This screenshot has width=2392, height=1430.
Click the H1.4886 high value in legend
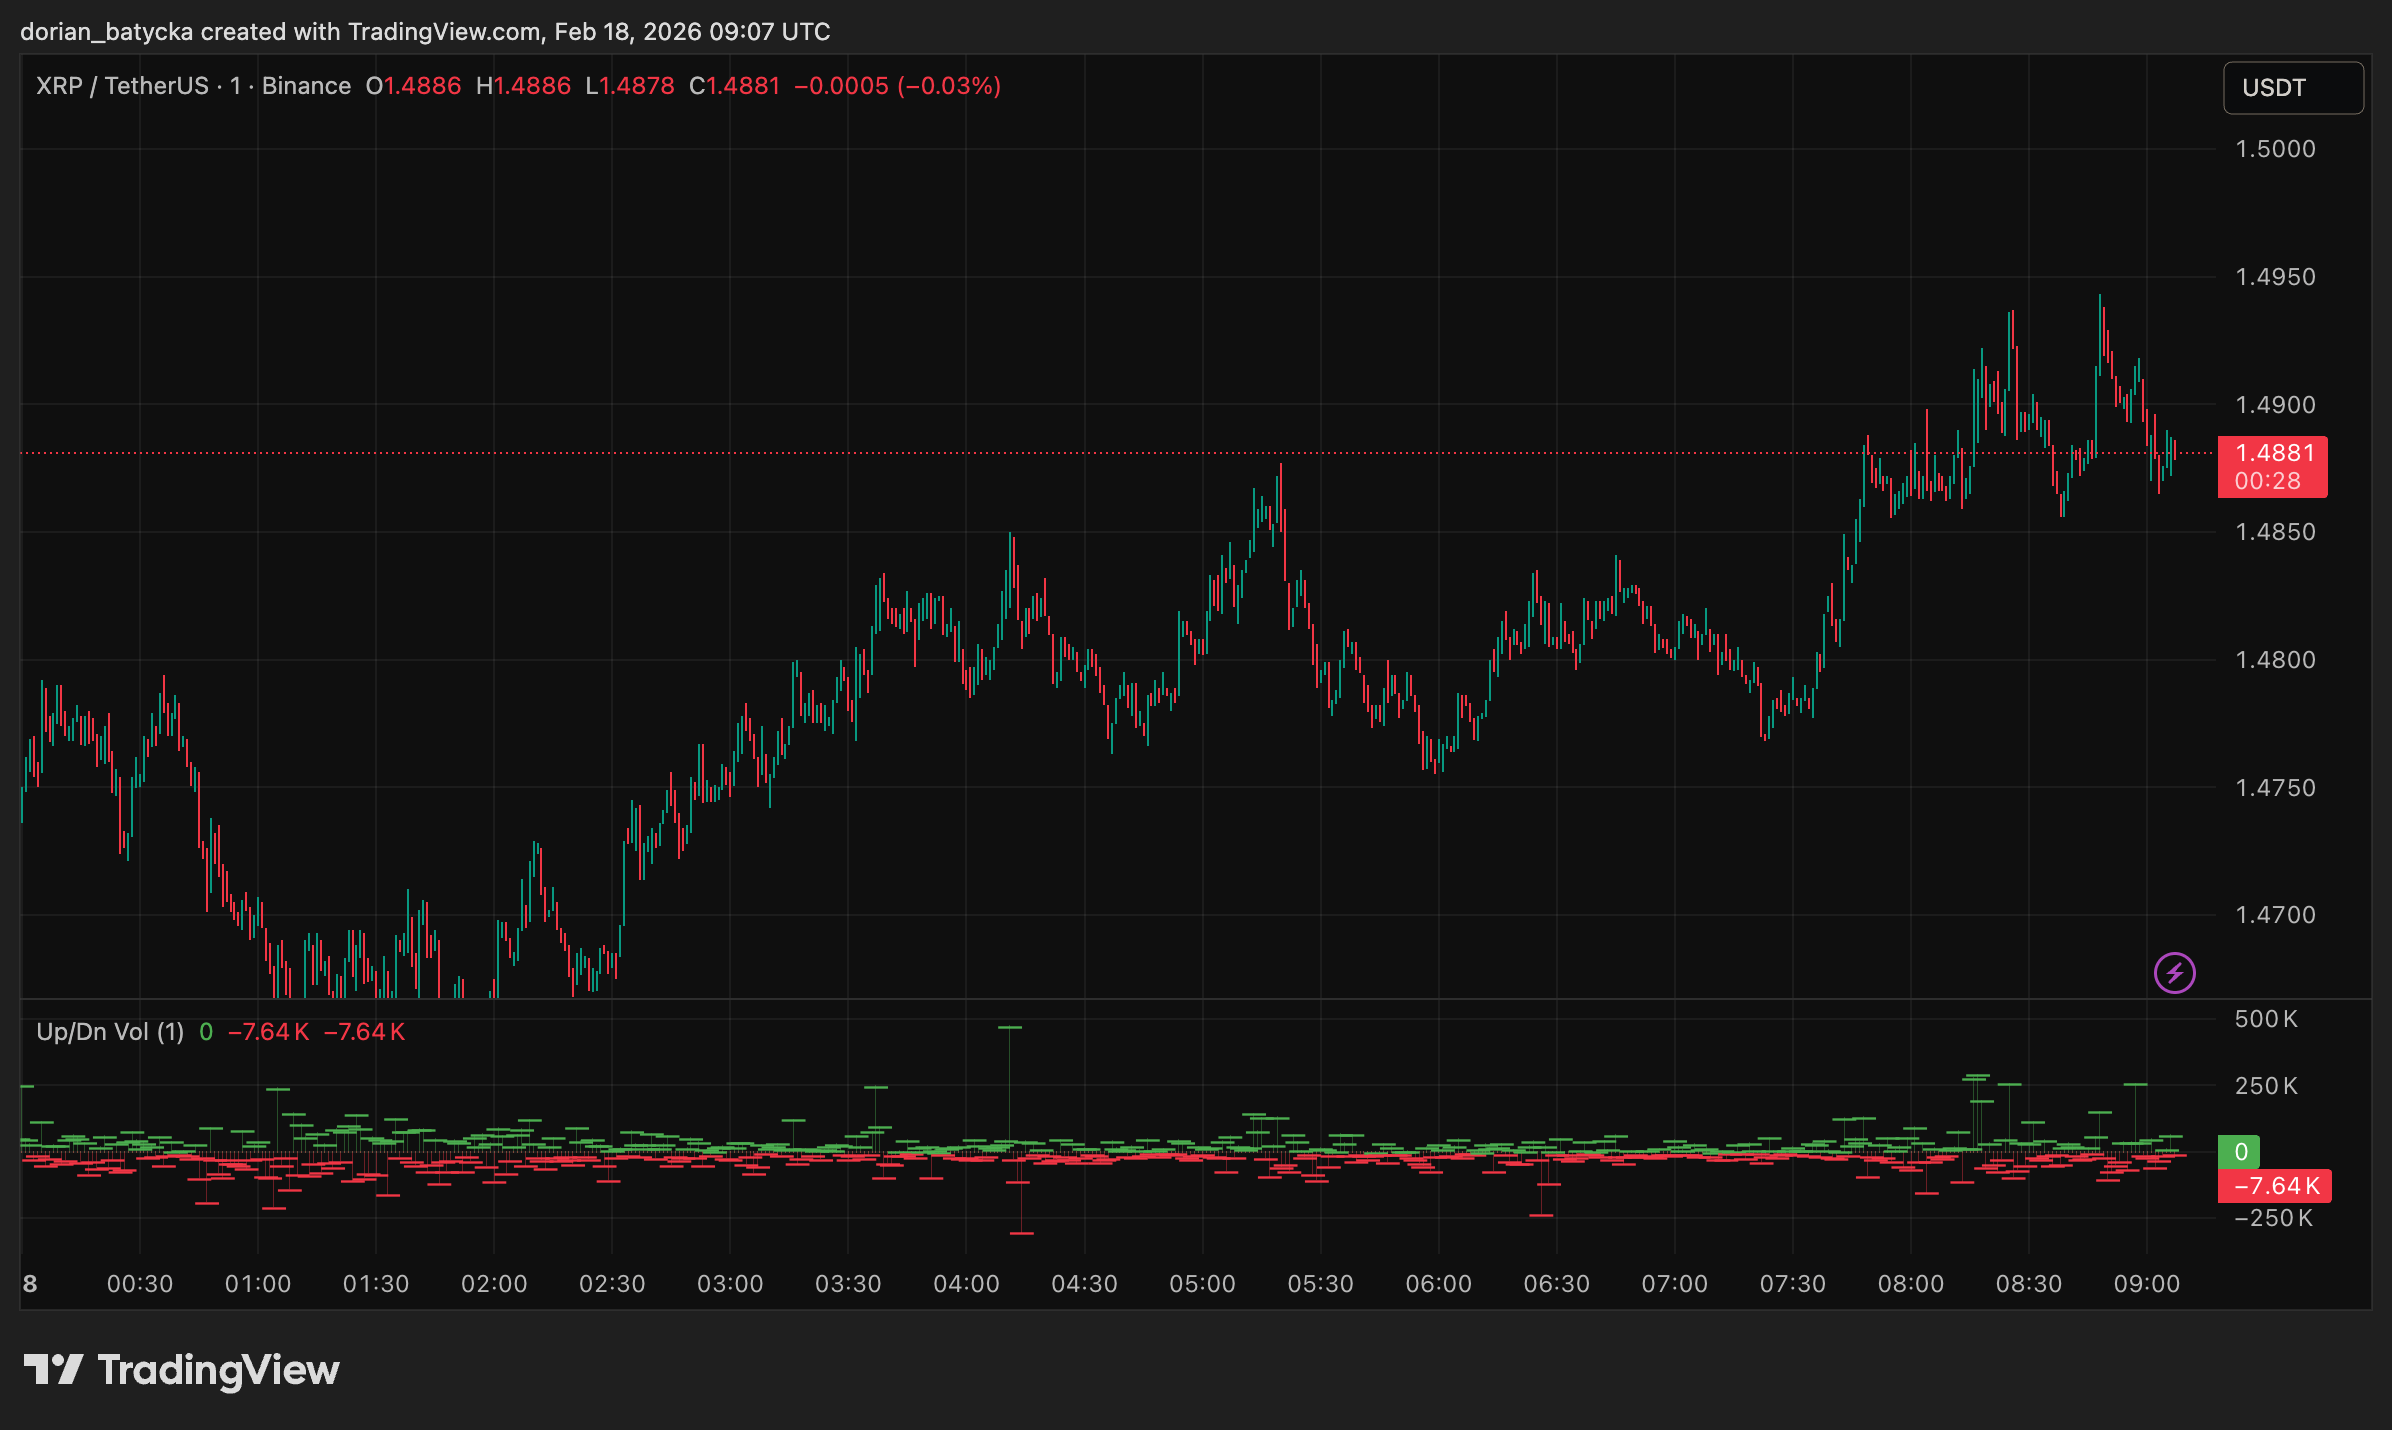coord(523,86)
